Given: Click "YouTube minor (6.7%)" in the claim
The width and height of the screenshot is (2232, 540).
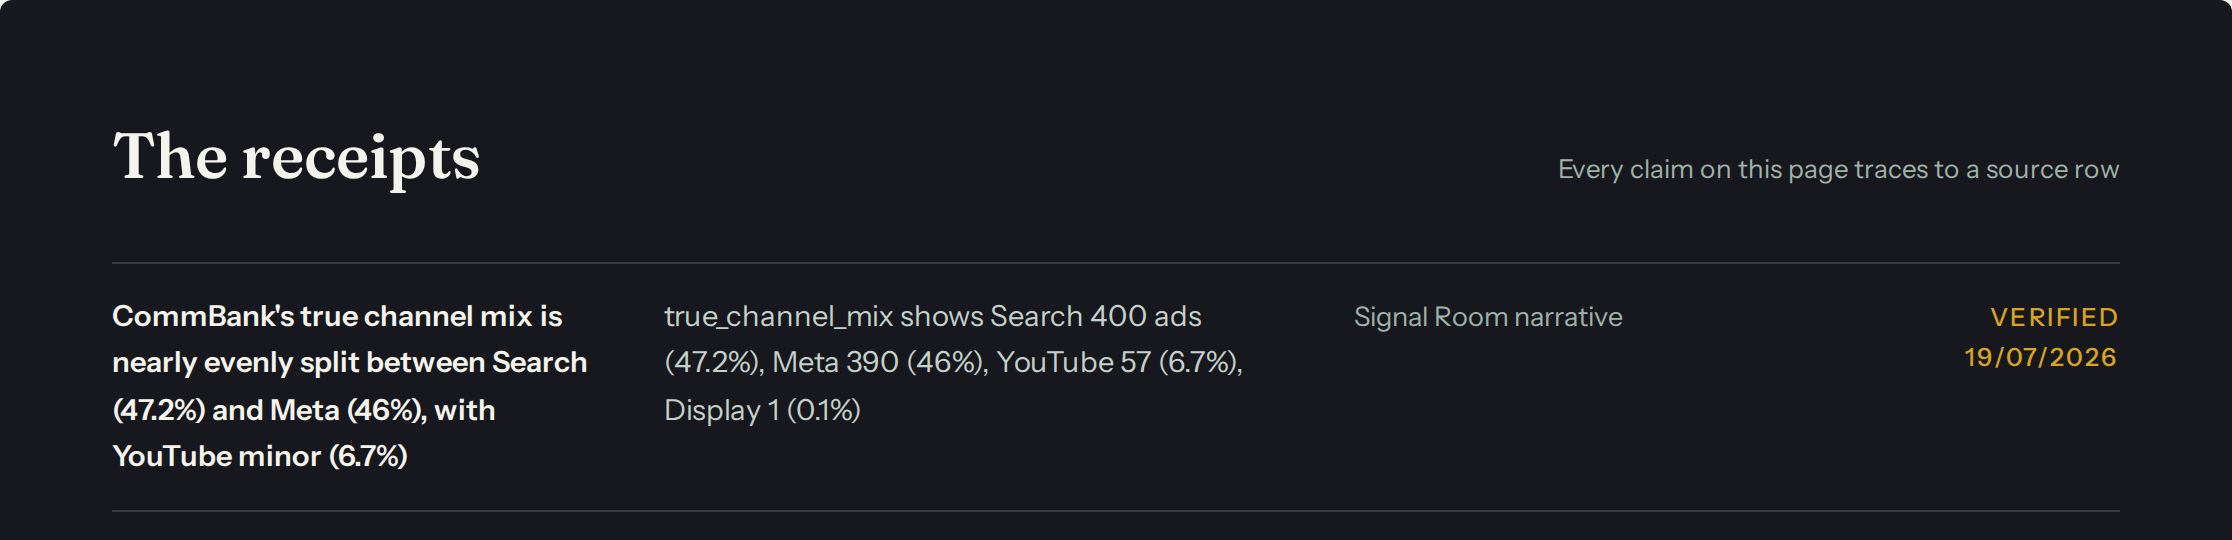Looking at the screenshot, I should coord(260,456).
